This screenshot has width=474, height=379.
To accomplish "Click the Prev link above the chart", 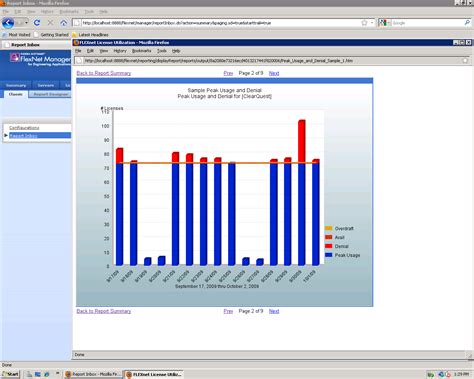I will 228,73.
